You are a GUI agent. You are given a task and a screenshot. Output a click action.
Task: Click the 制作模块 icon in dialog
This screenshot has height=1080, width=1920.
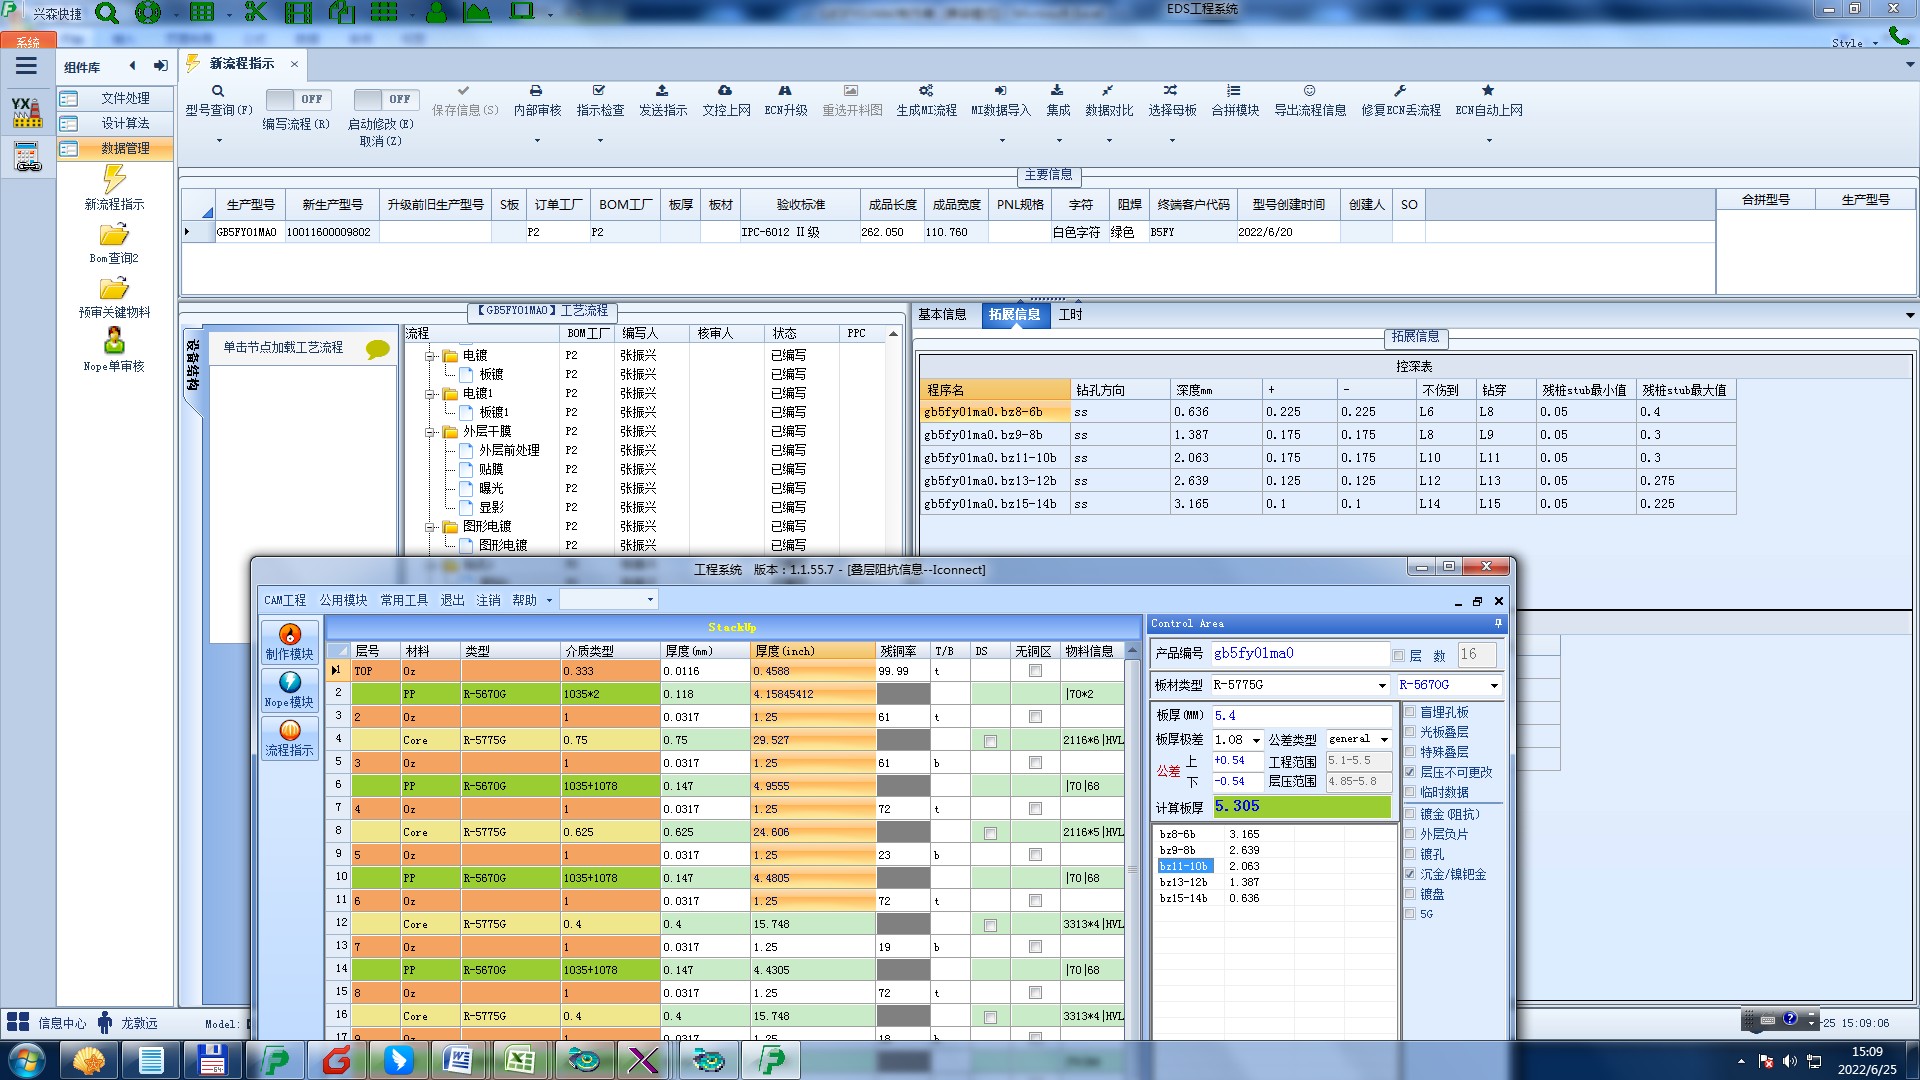click(x=290, y=635)
